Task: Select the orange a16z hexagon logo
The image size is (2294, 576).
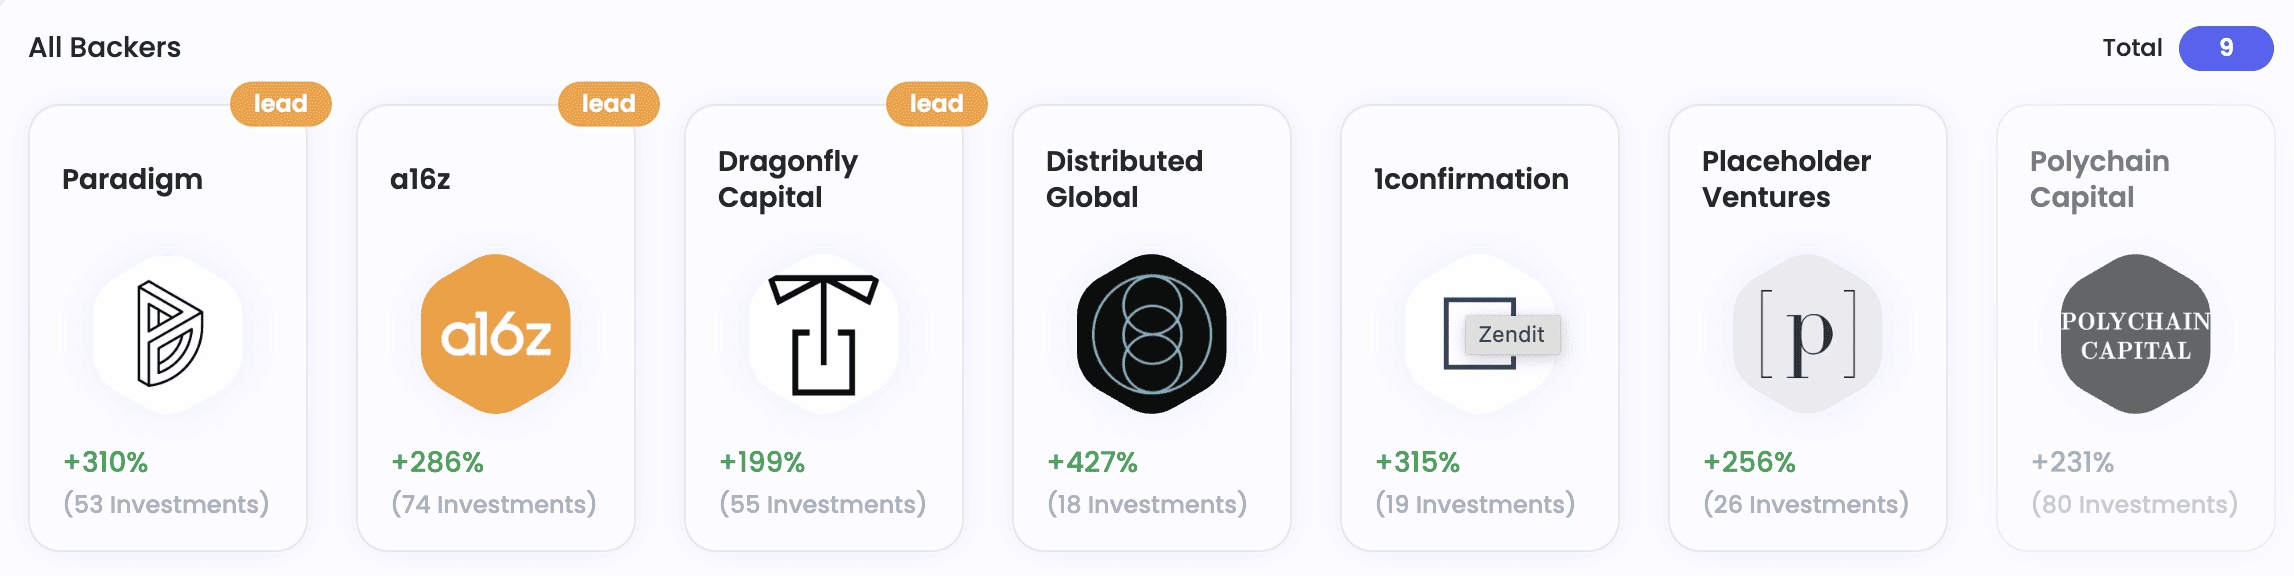Action: [495, 334]
